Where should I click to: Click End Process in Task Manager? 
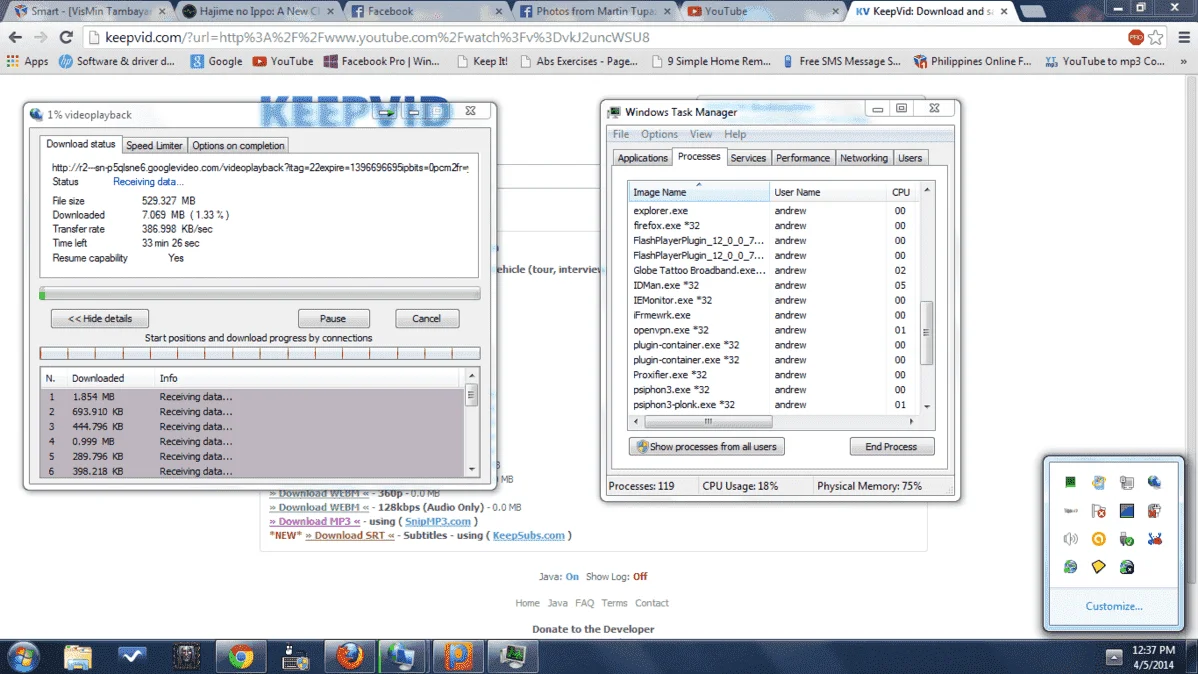pos(891,446)
